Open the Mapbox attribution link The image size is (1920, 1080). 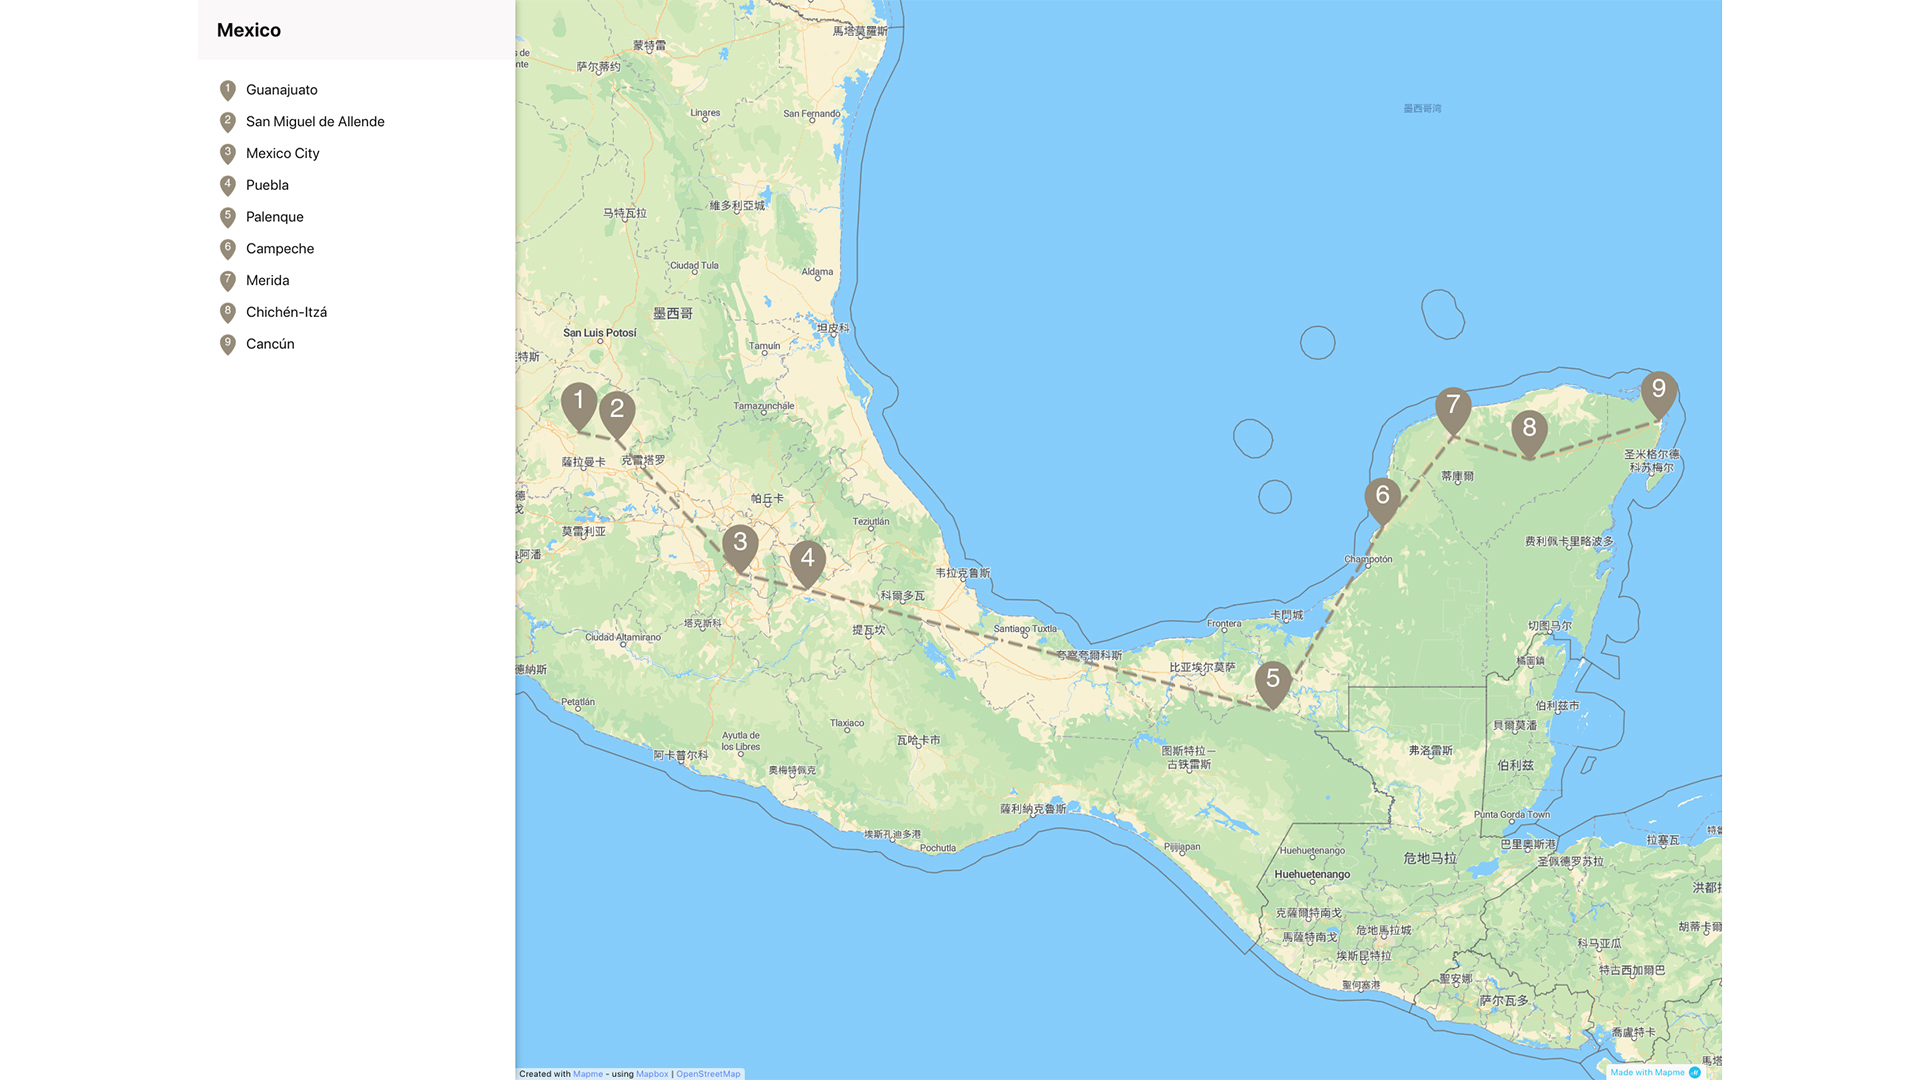coord(652,1074)
